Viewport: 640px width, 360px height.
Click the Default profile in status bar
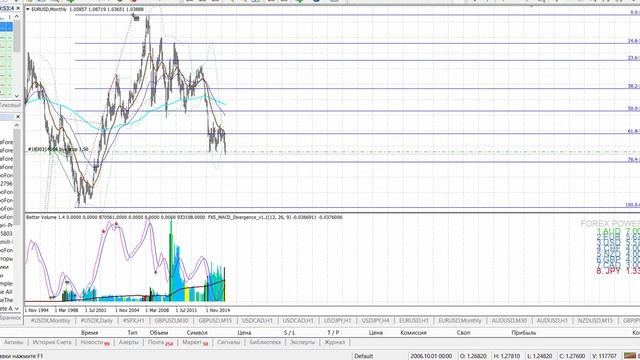point(363,356)
